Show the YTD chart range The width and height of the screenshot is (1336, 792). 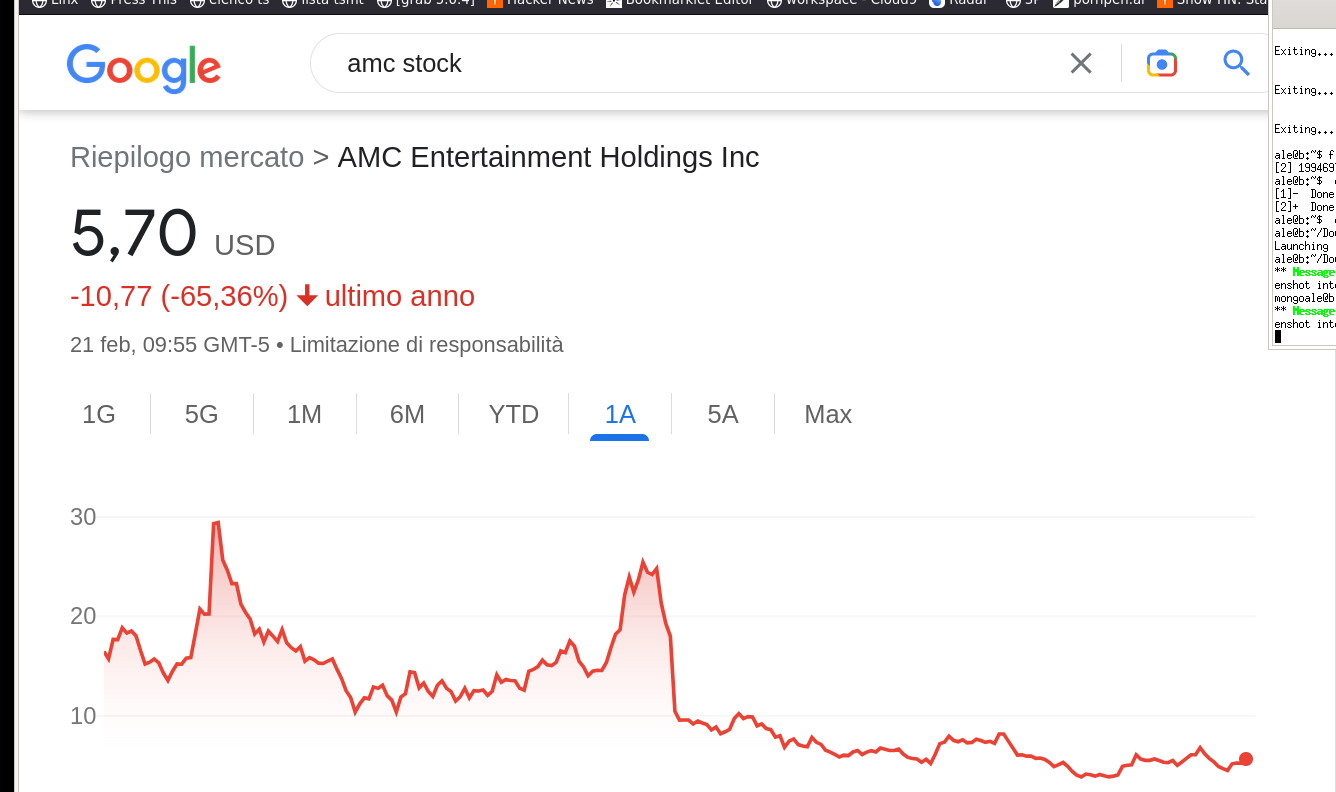pos(514,414)
